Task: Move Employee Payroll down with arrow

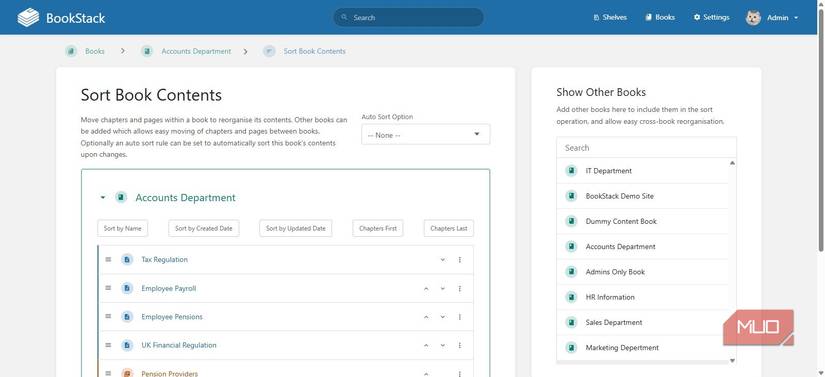Action: click(x=442, y=288)
